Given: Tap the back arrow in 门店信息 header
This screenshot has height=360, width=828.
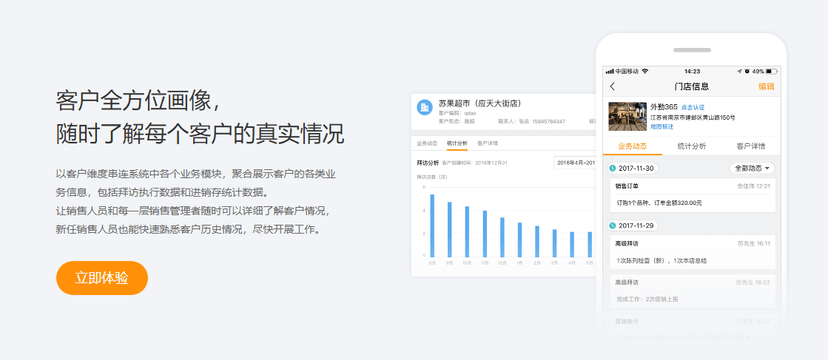Looking at the screenshot, I should [613, 87].
